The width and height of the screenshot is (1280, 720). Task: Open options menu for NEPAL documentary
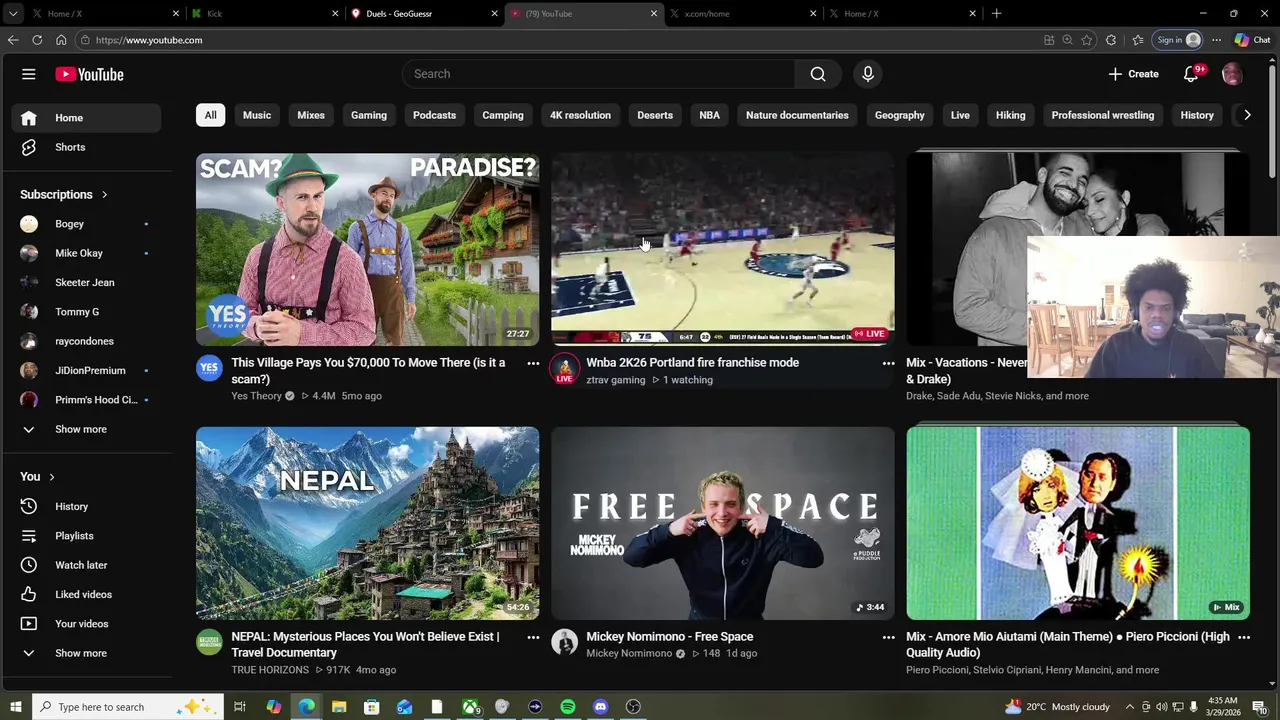[533, 637]
